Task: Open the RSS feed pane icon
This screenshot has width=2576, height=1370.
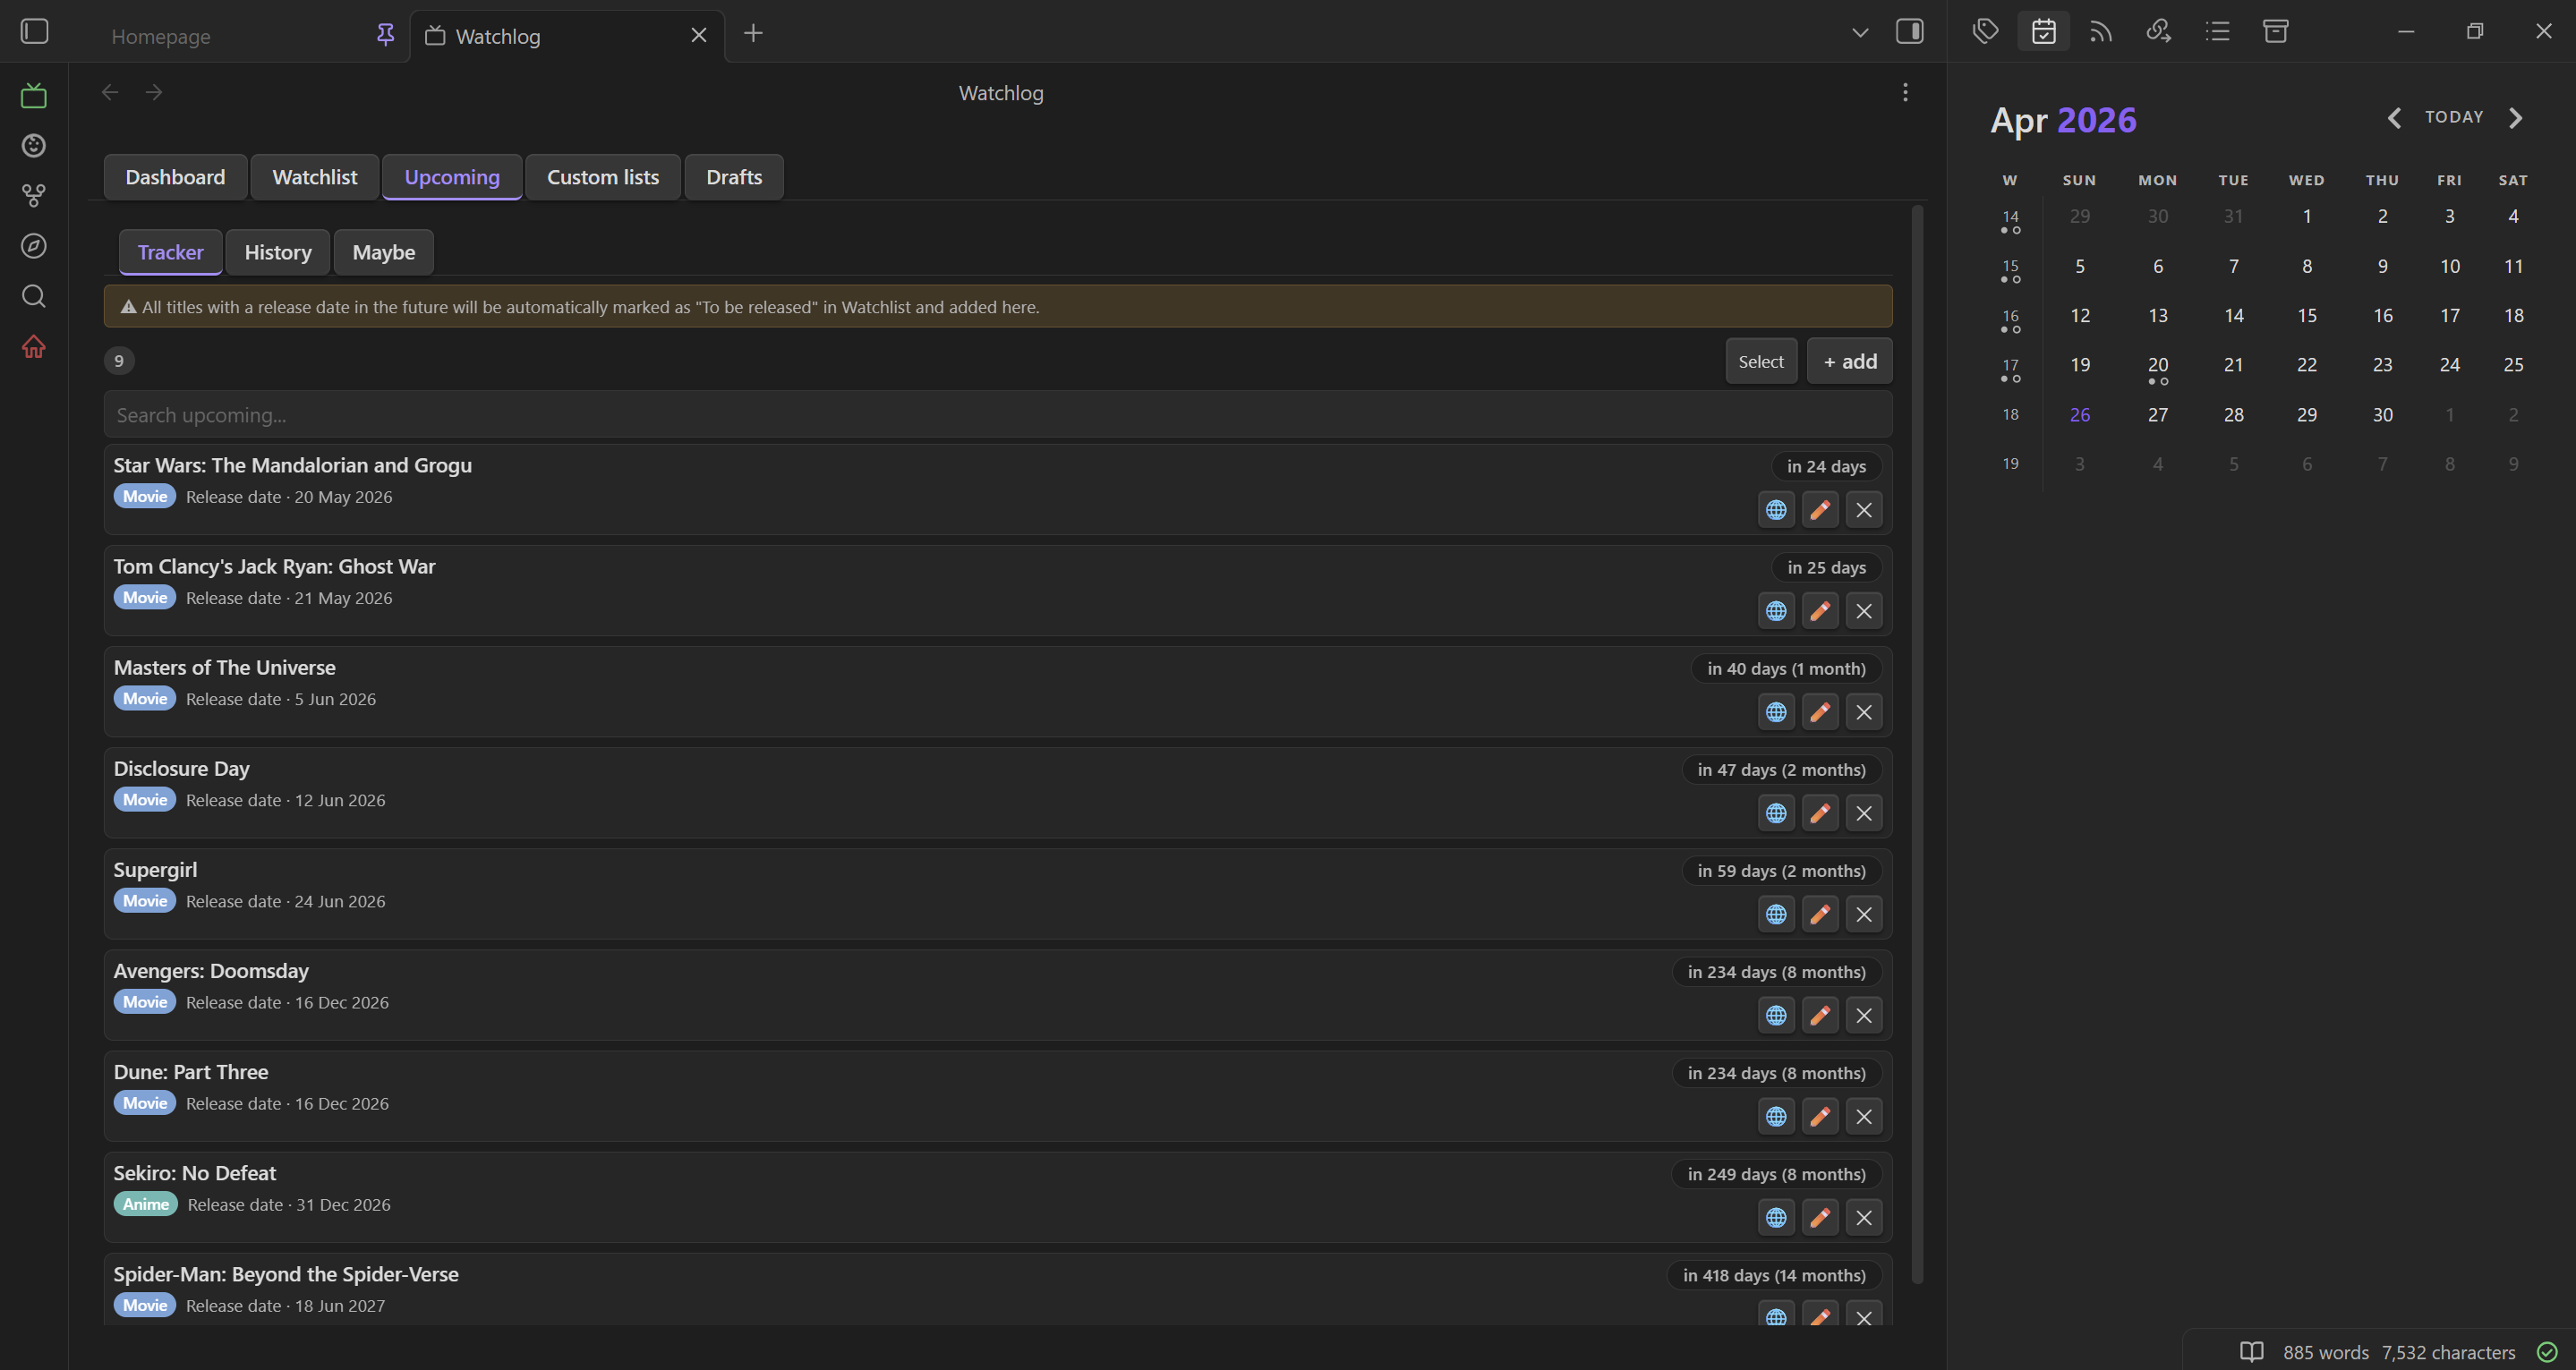Action: (x=2101, y=32)
